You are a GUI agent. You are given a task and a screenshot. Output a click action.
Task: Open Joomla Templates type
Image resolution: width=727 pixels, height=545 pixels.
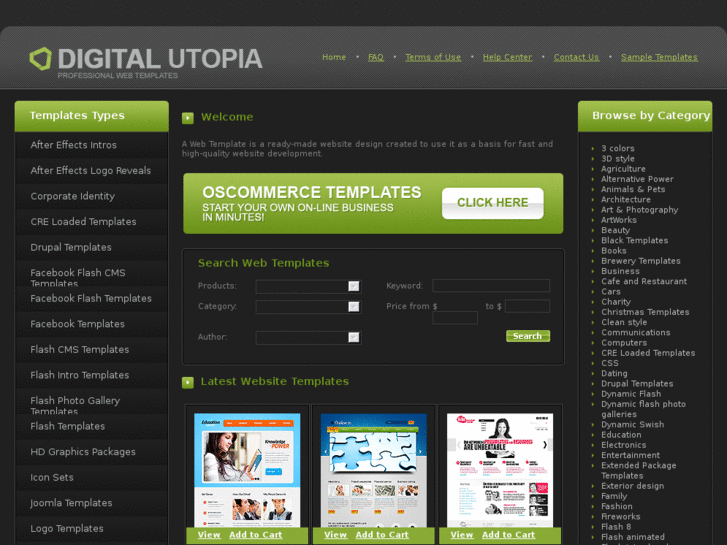(x=71, y=503)
